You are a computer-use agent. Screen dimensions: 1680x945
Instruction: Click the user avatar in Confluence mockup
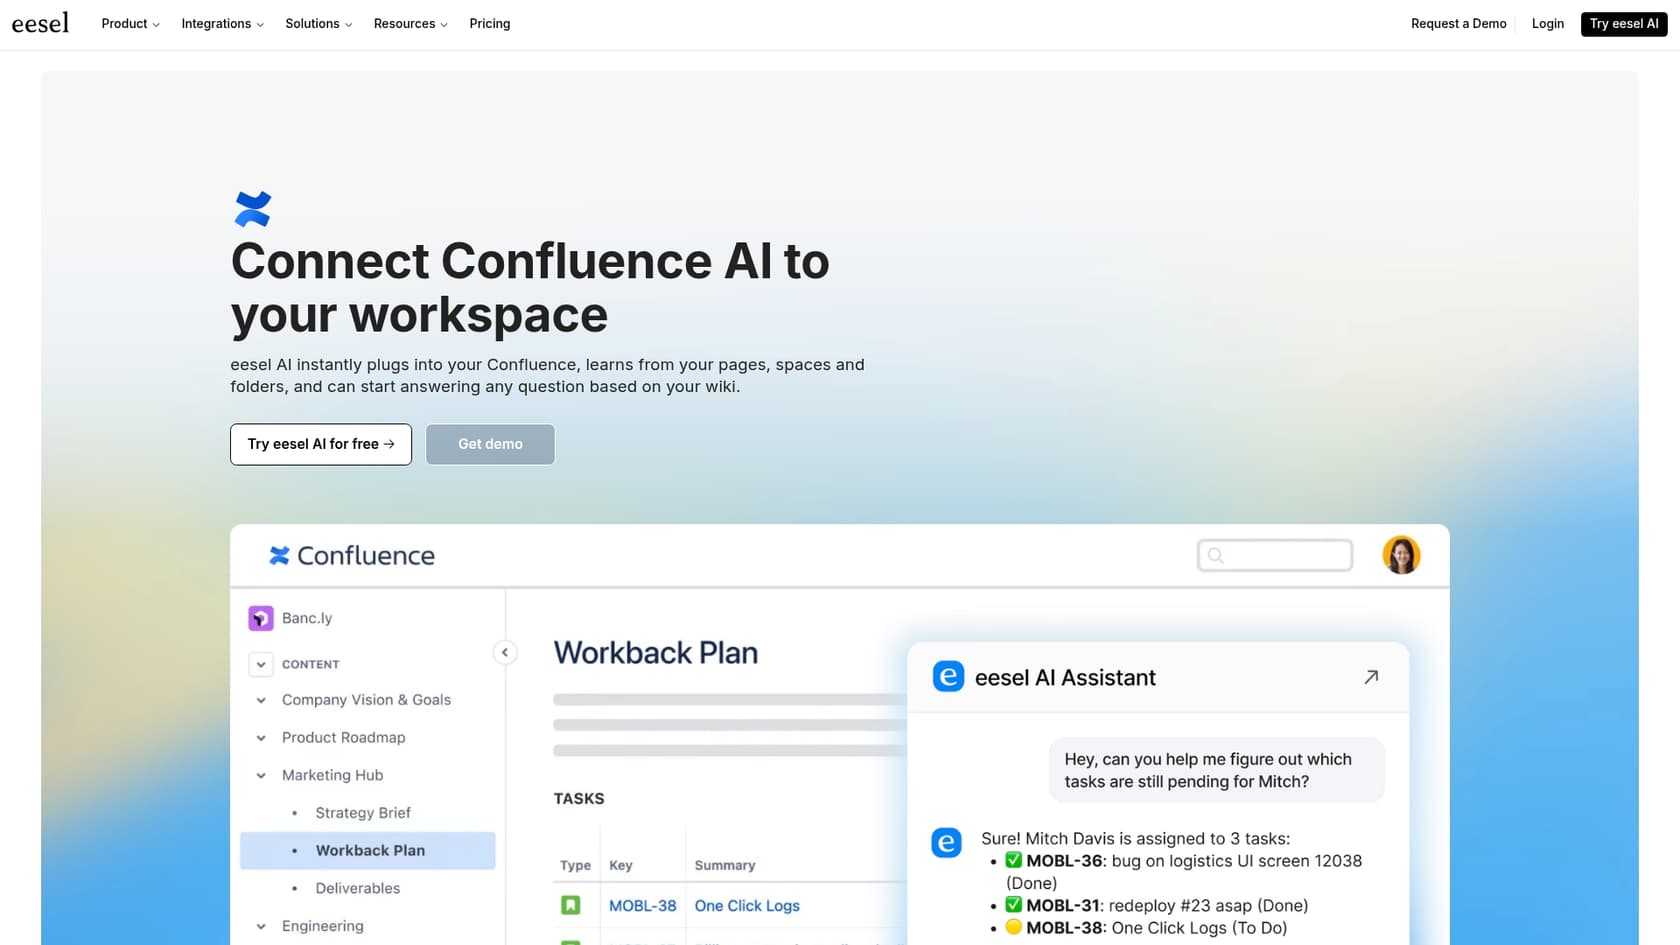[x=1401, y=555]
